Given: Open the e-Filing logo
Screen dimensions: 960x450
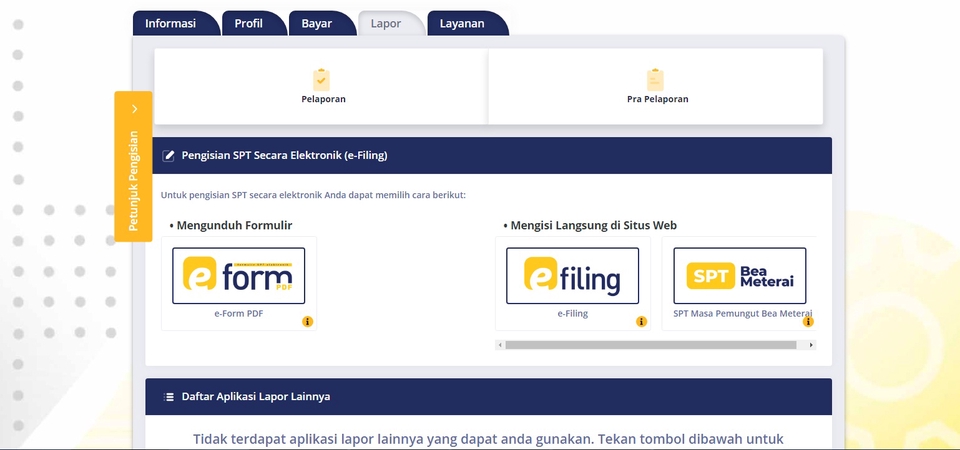Looking at the screenshot, I should pos(572,276).
